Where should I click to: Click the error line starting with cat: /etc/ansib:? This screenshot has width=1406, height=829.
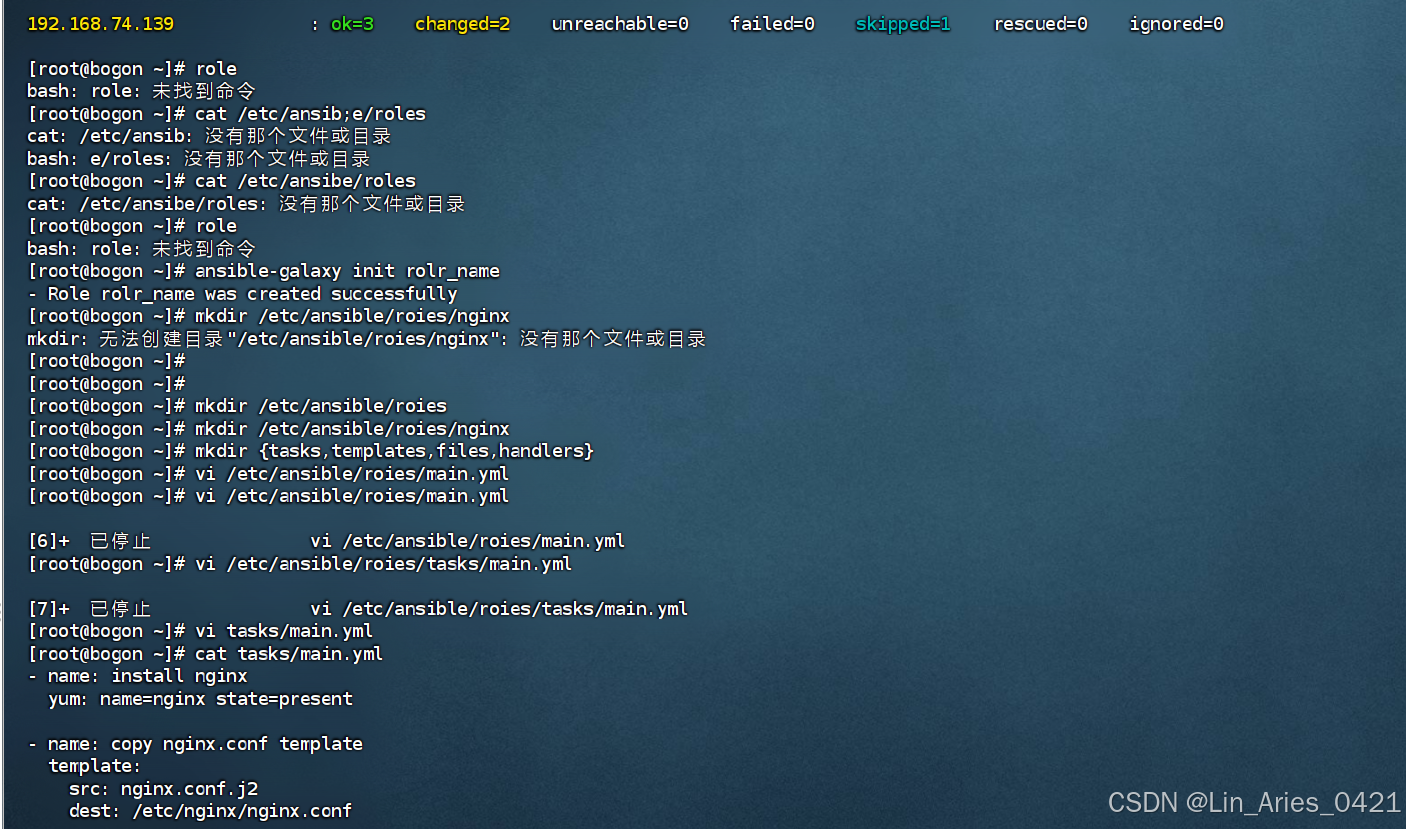tap(209, 136)
